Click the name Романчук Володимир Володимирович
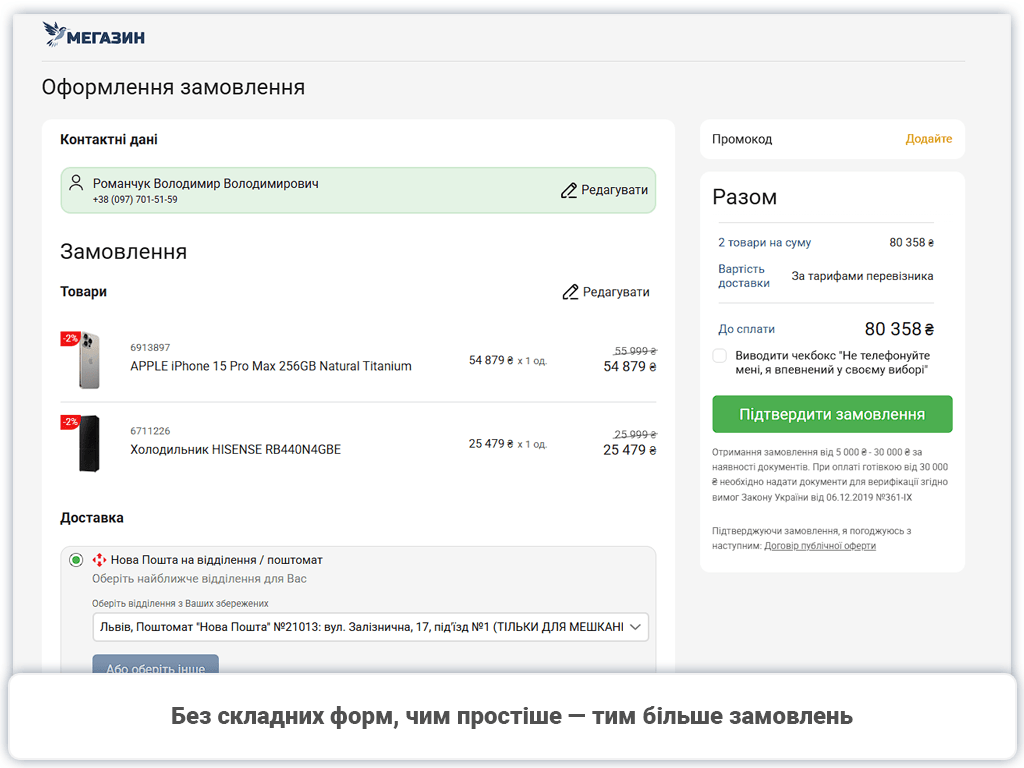The height and width of the screenshot is (768, 1024). [x=206, y=184]
